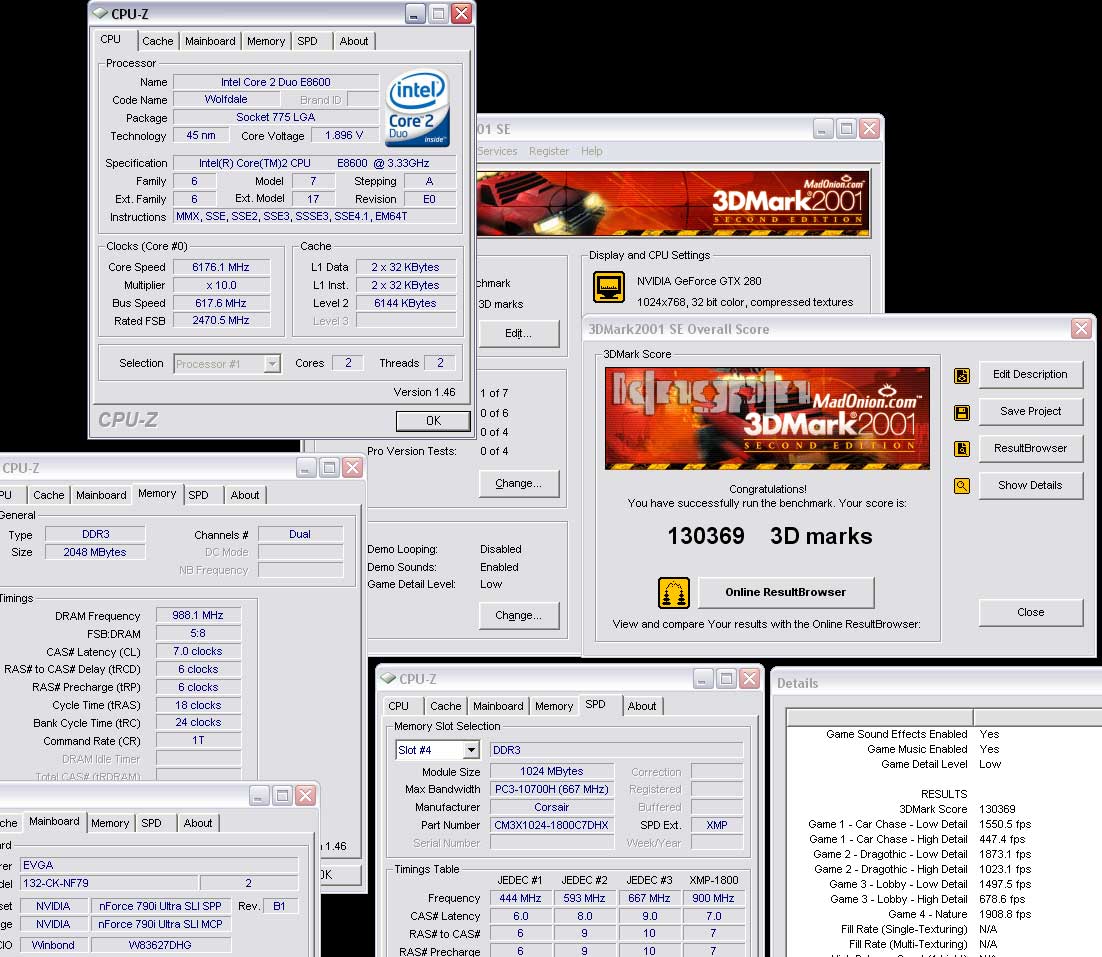Select SPD tab in Memory CPU-Z window
The height and width of the screenshot is (957, 1102).
coord(198,495)
